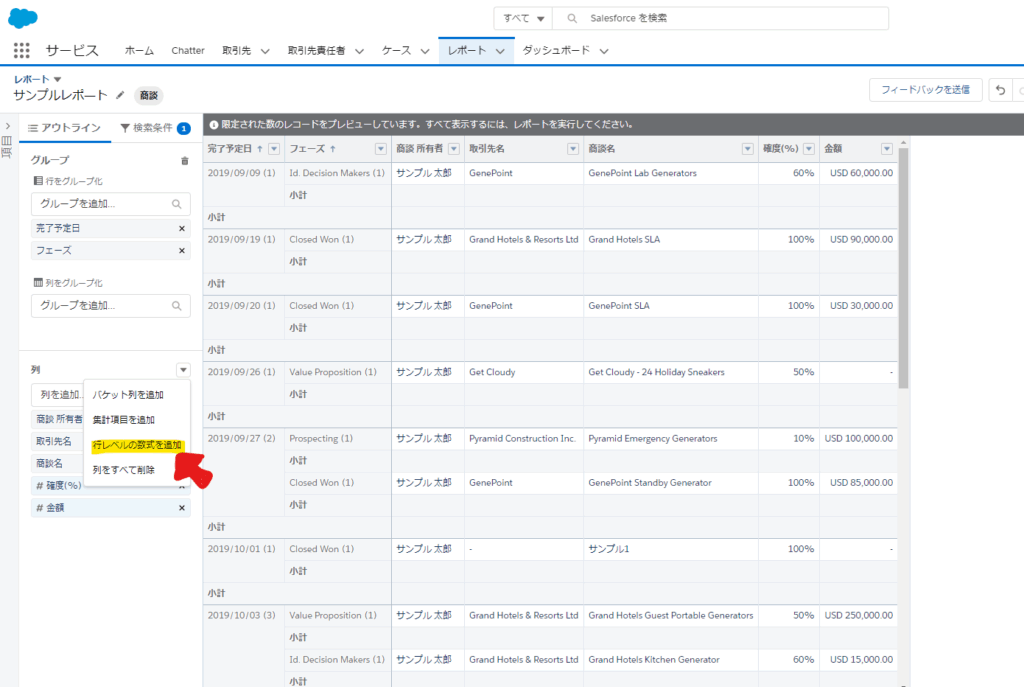This screenshot has width=1024, height=687.
Task: Click the info icon in preview banner
Action: pos(214,125)
